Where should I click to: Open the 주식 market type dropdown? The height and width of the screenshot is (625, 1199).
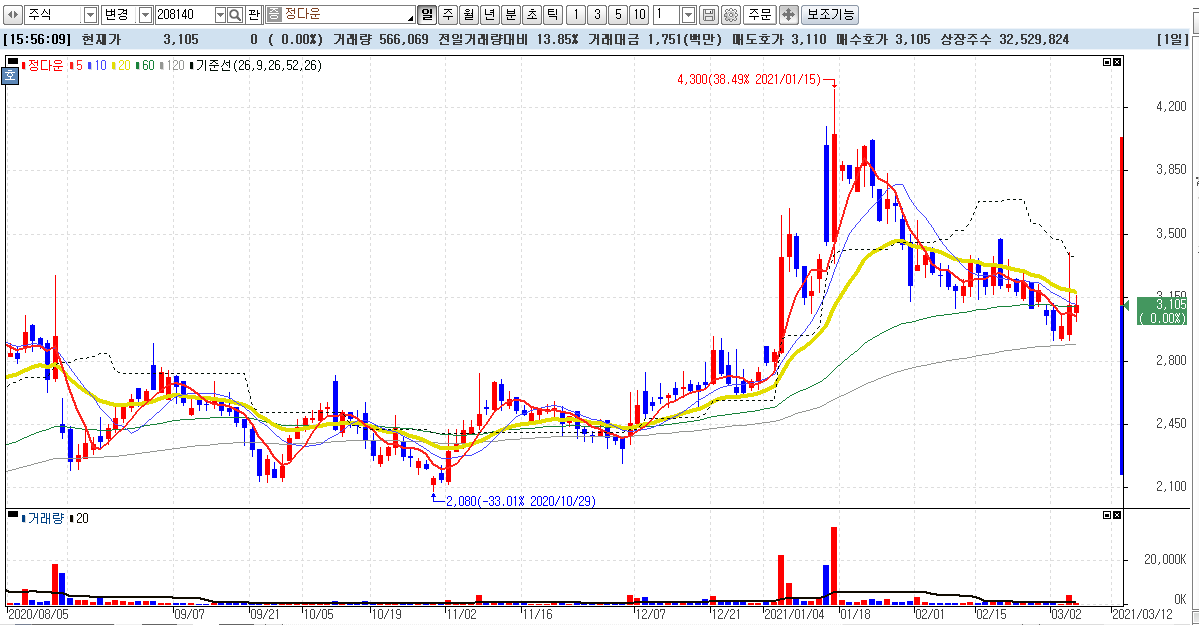[91, 15]
